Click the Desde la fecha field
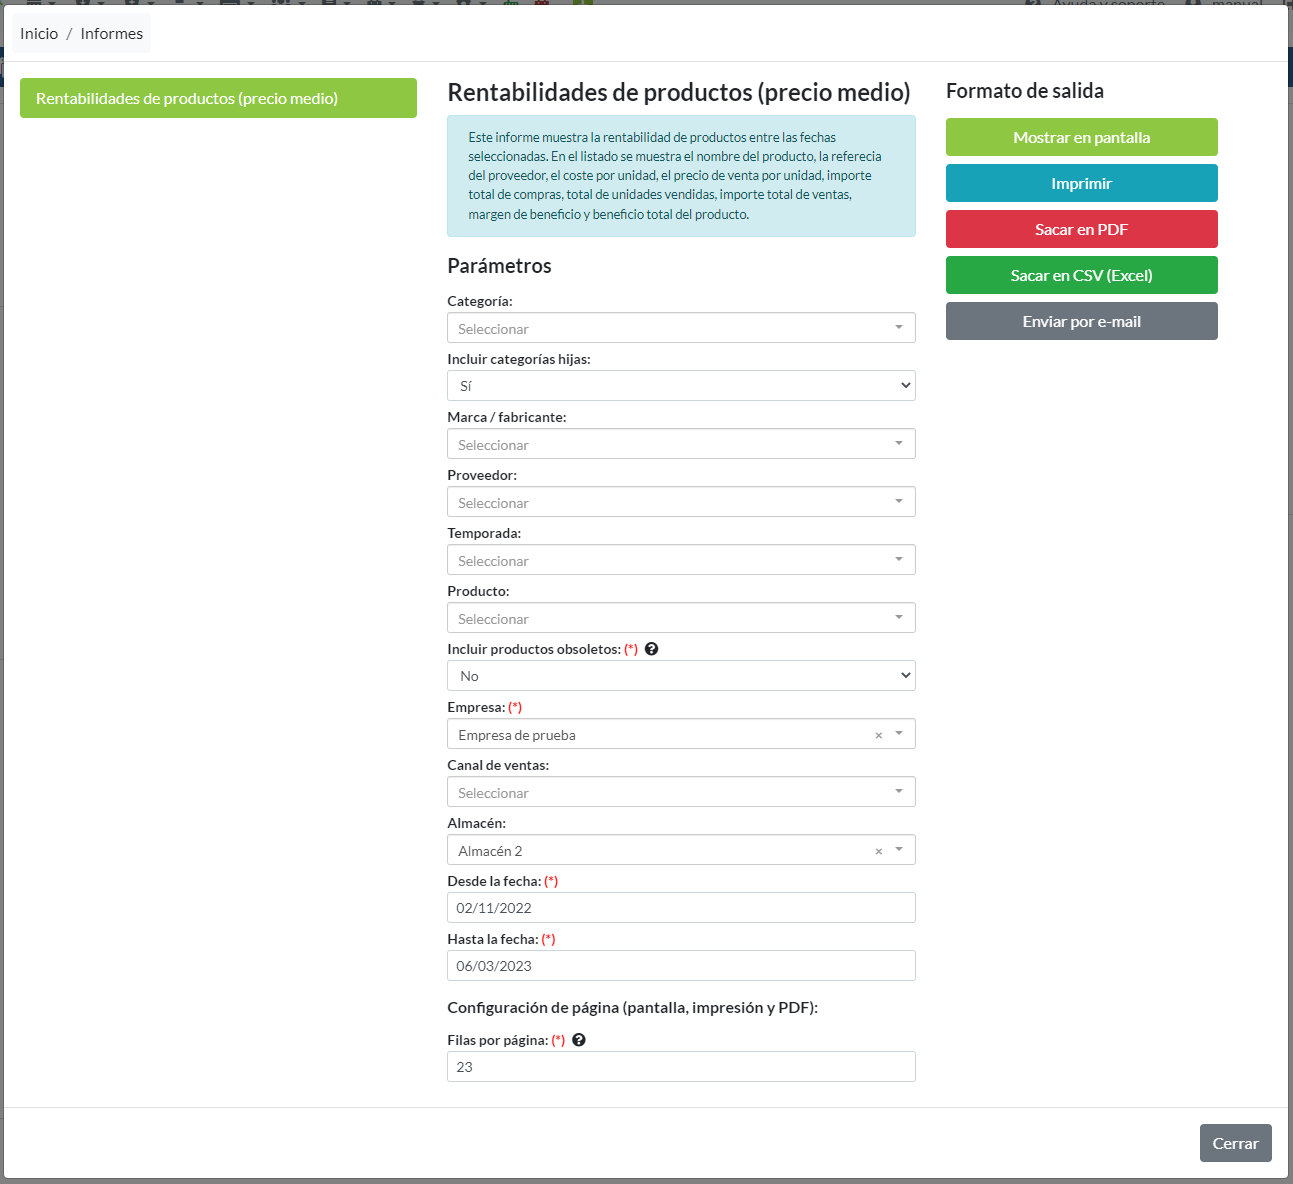This screenshot has width=1293, height=1184. [x=680, y=908]
